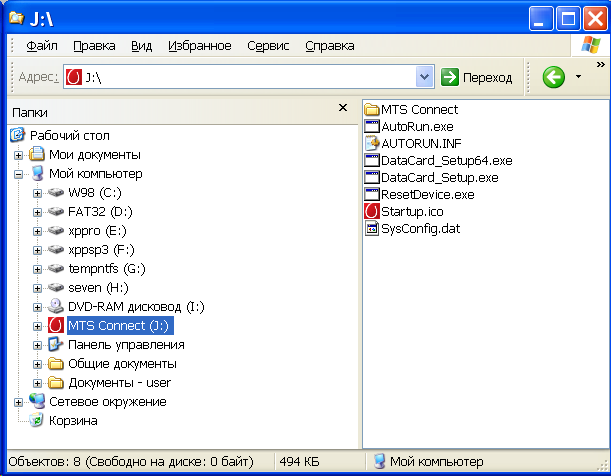The image size is (611, 476).
Task: Open the Back button history dropdown arrow
Action: pos(579,77)
